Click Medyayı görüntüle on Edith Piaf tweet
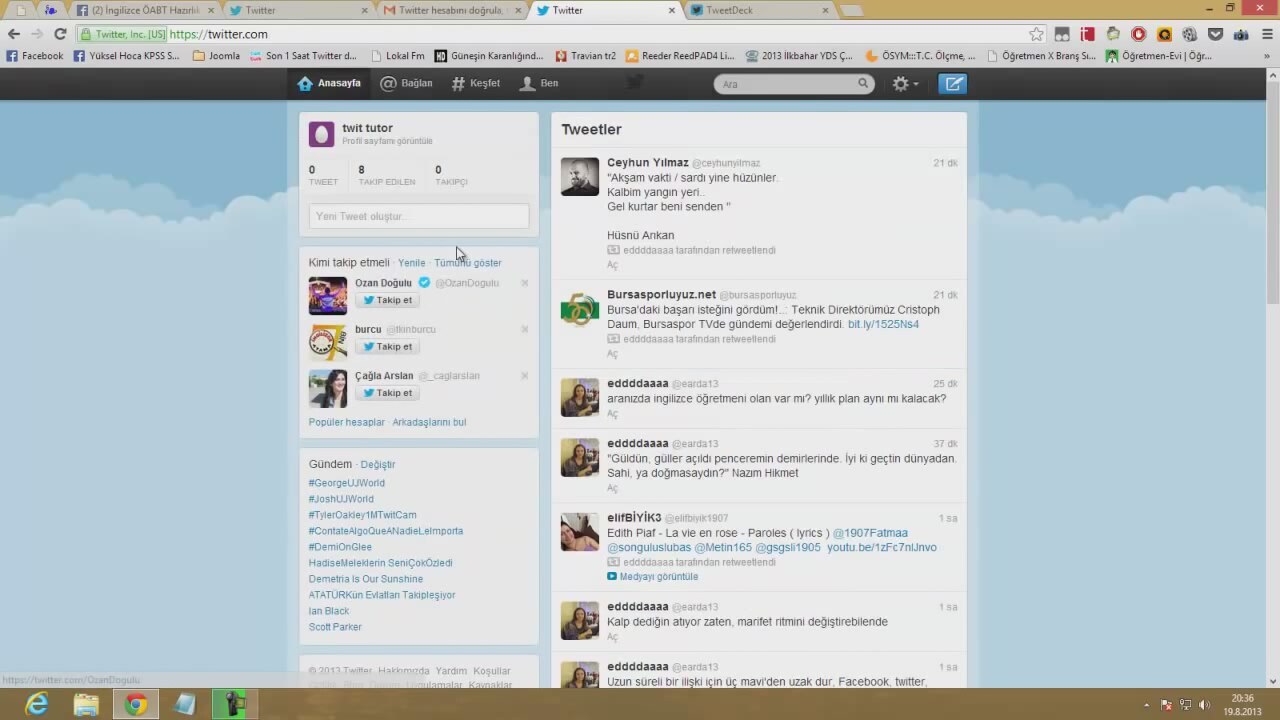Viewport: 1280px width, 720px height. click(x=653, y=577)
